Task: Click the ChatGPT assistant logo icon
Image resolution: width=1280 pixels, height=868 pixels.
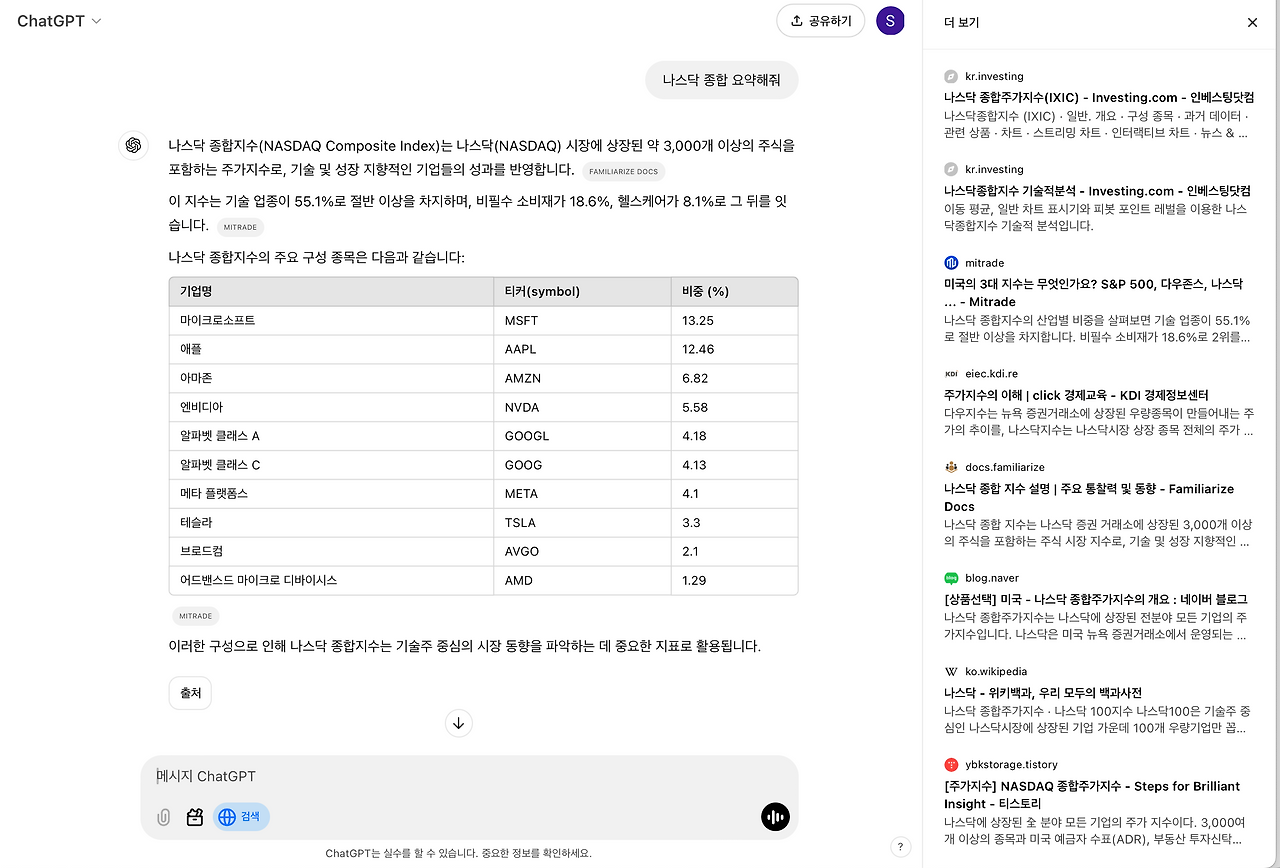Action: click(132, 146)
